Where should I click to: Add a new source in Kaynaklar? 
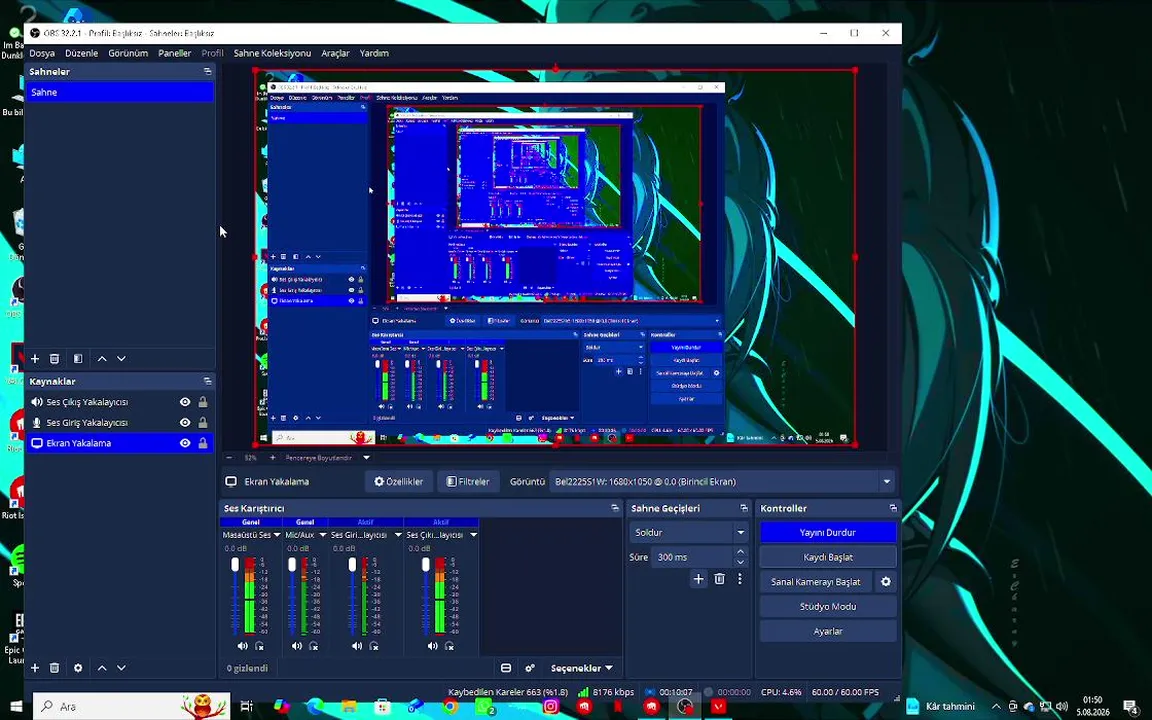[x=35, y=668]
